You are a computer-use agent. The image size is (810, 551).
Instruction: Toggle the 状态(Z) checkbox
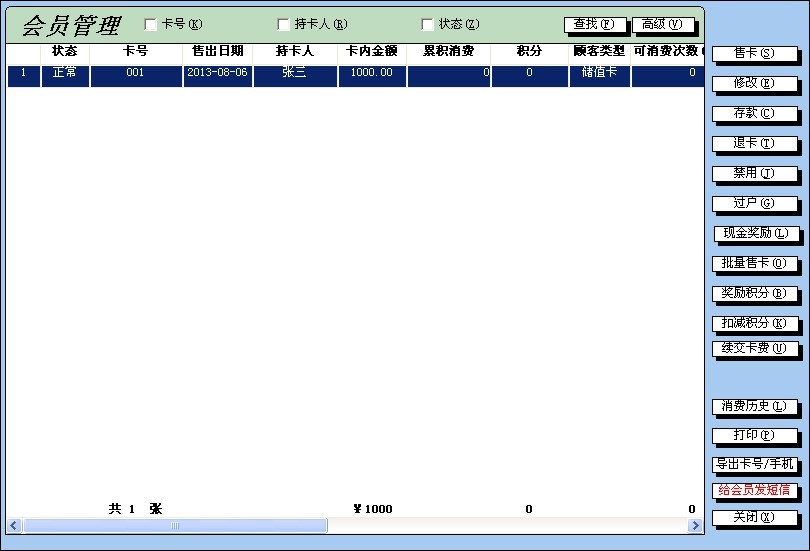pos(427,24)
